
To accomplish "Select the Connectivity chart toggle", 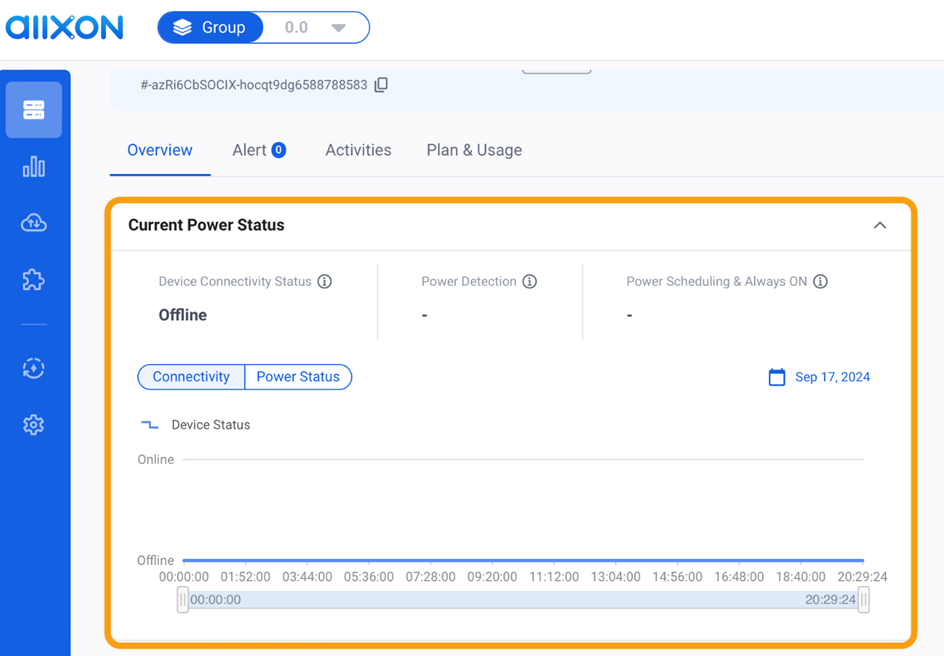I will coord(191,377).
